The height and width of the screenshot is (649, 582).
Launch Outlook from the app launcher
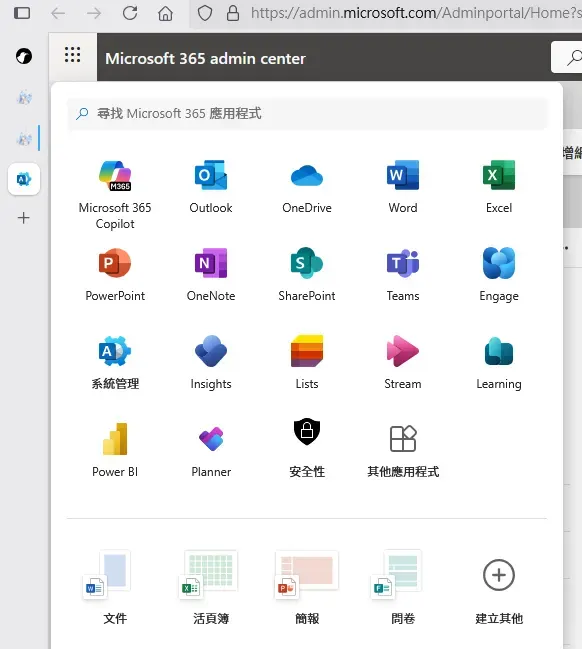(211, 187)
